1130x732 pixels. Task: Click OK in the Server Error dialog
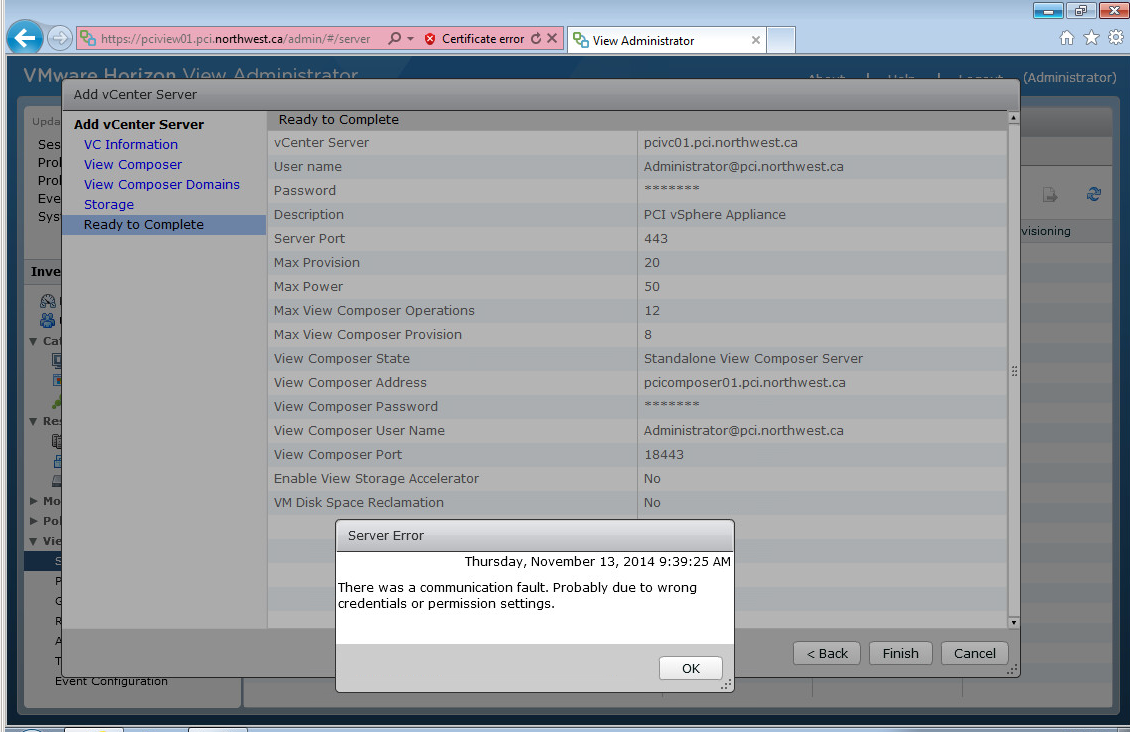pyautogui.click(x=690, y=668)
